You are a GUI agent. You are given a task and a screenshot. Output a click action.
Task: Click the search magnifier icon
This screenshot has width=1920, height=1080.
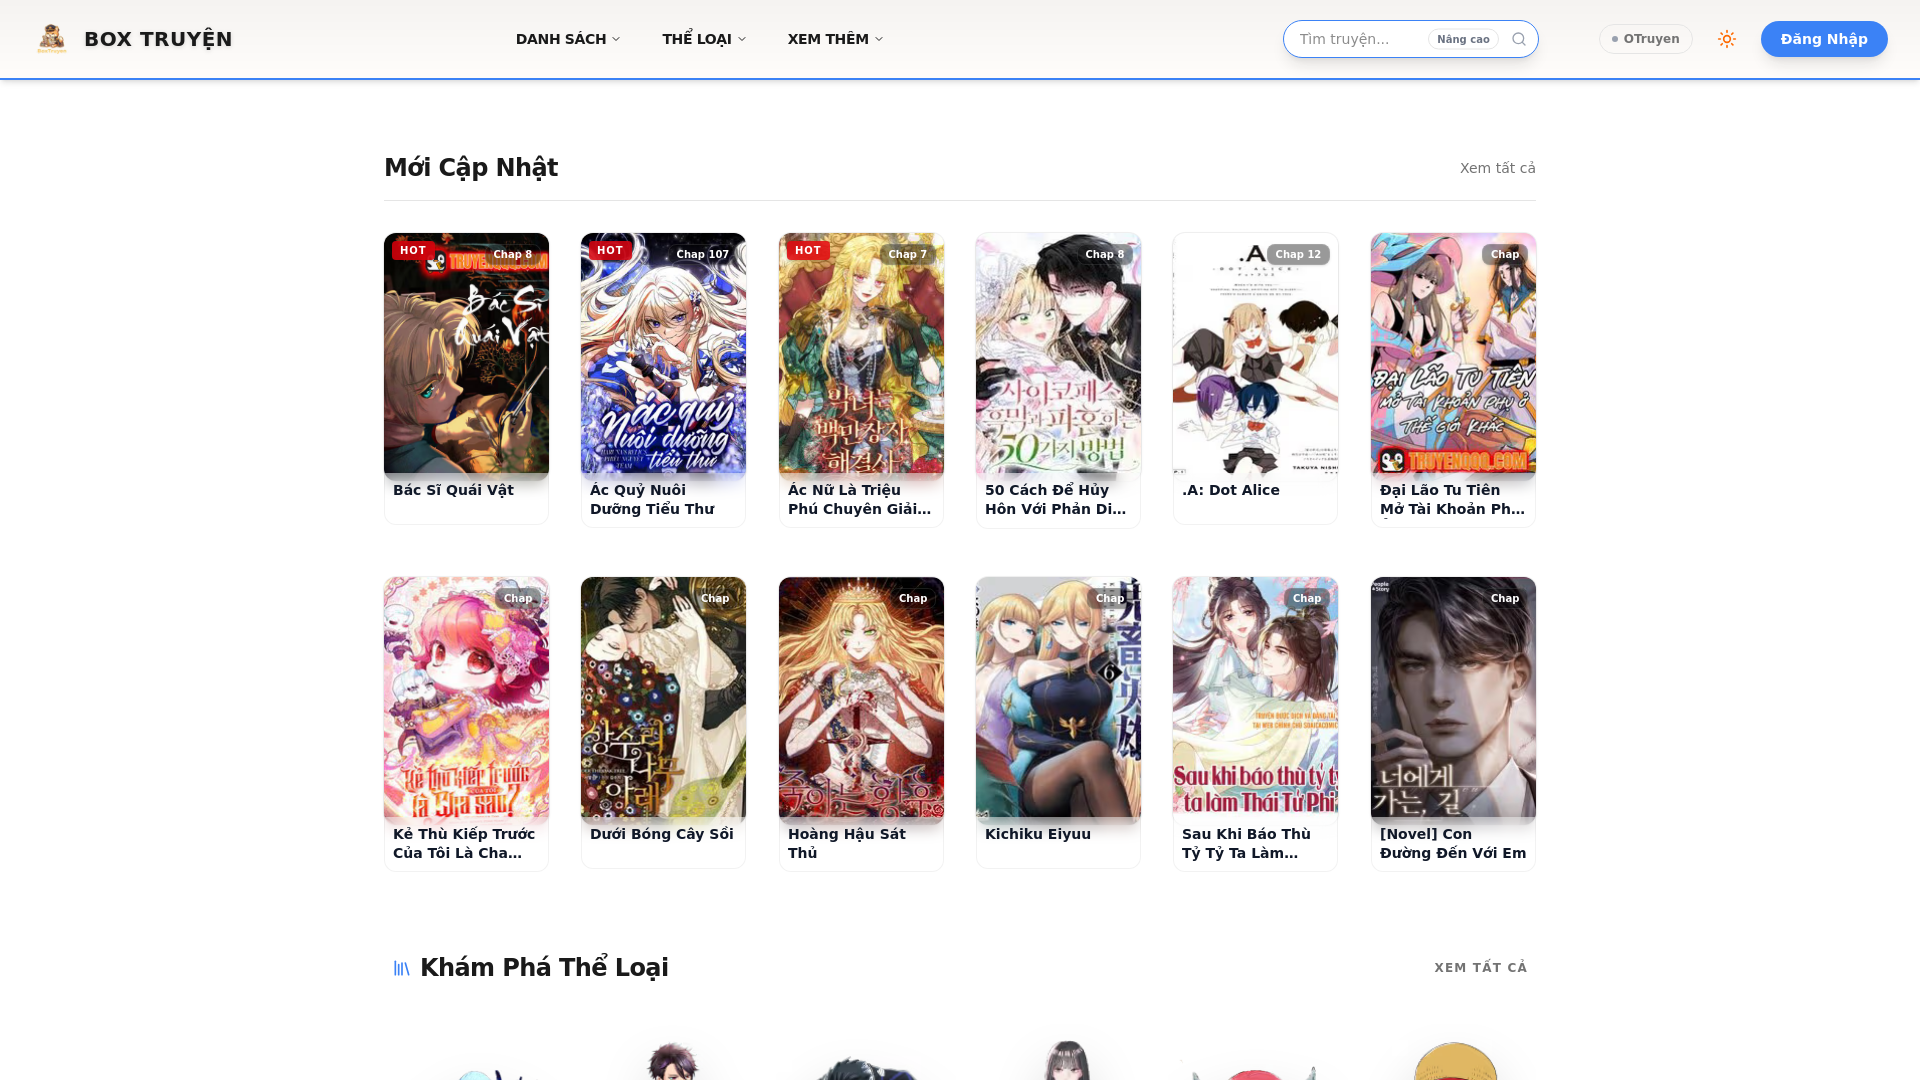(x=1519, y=39)
